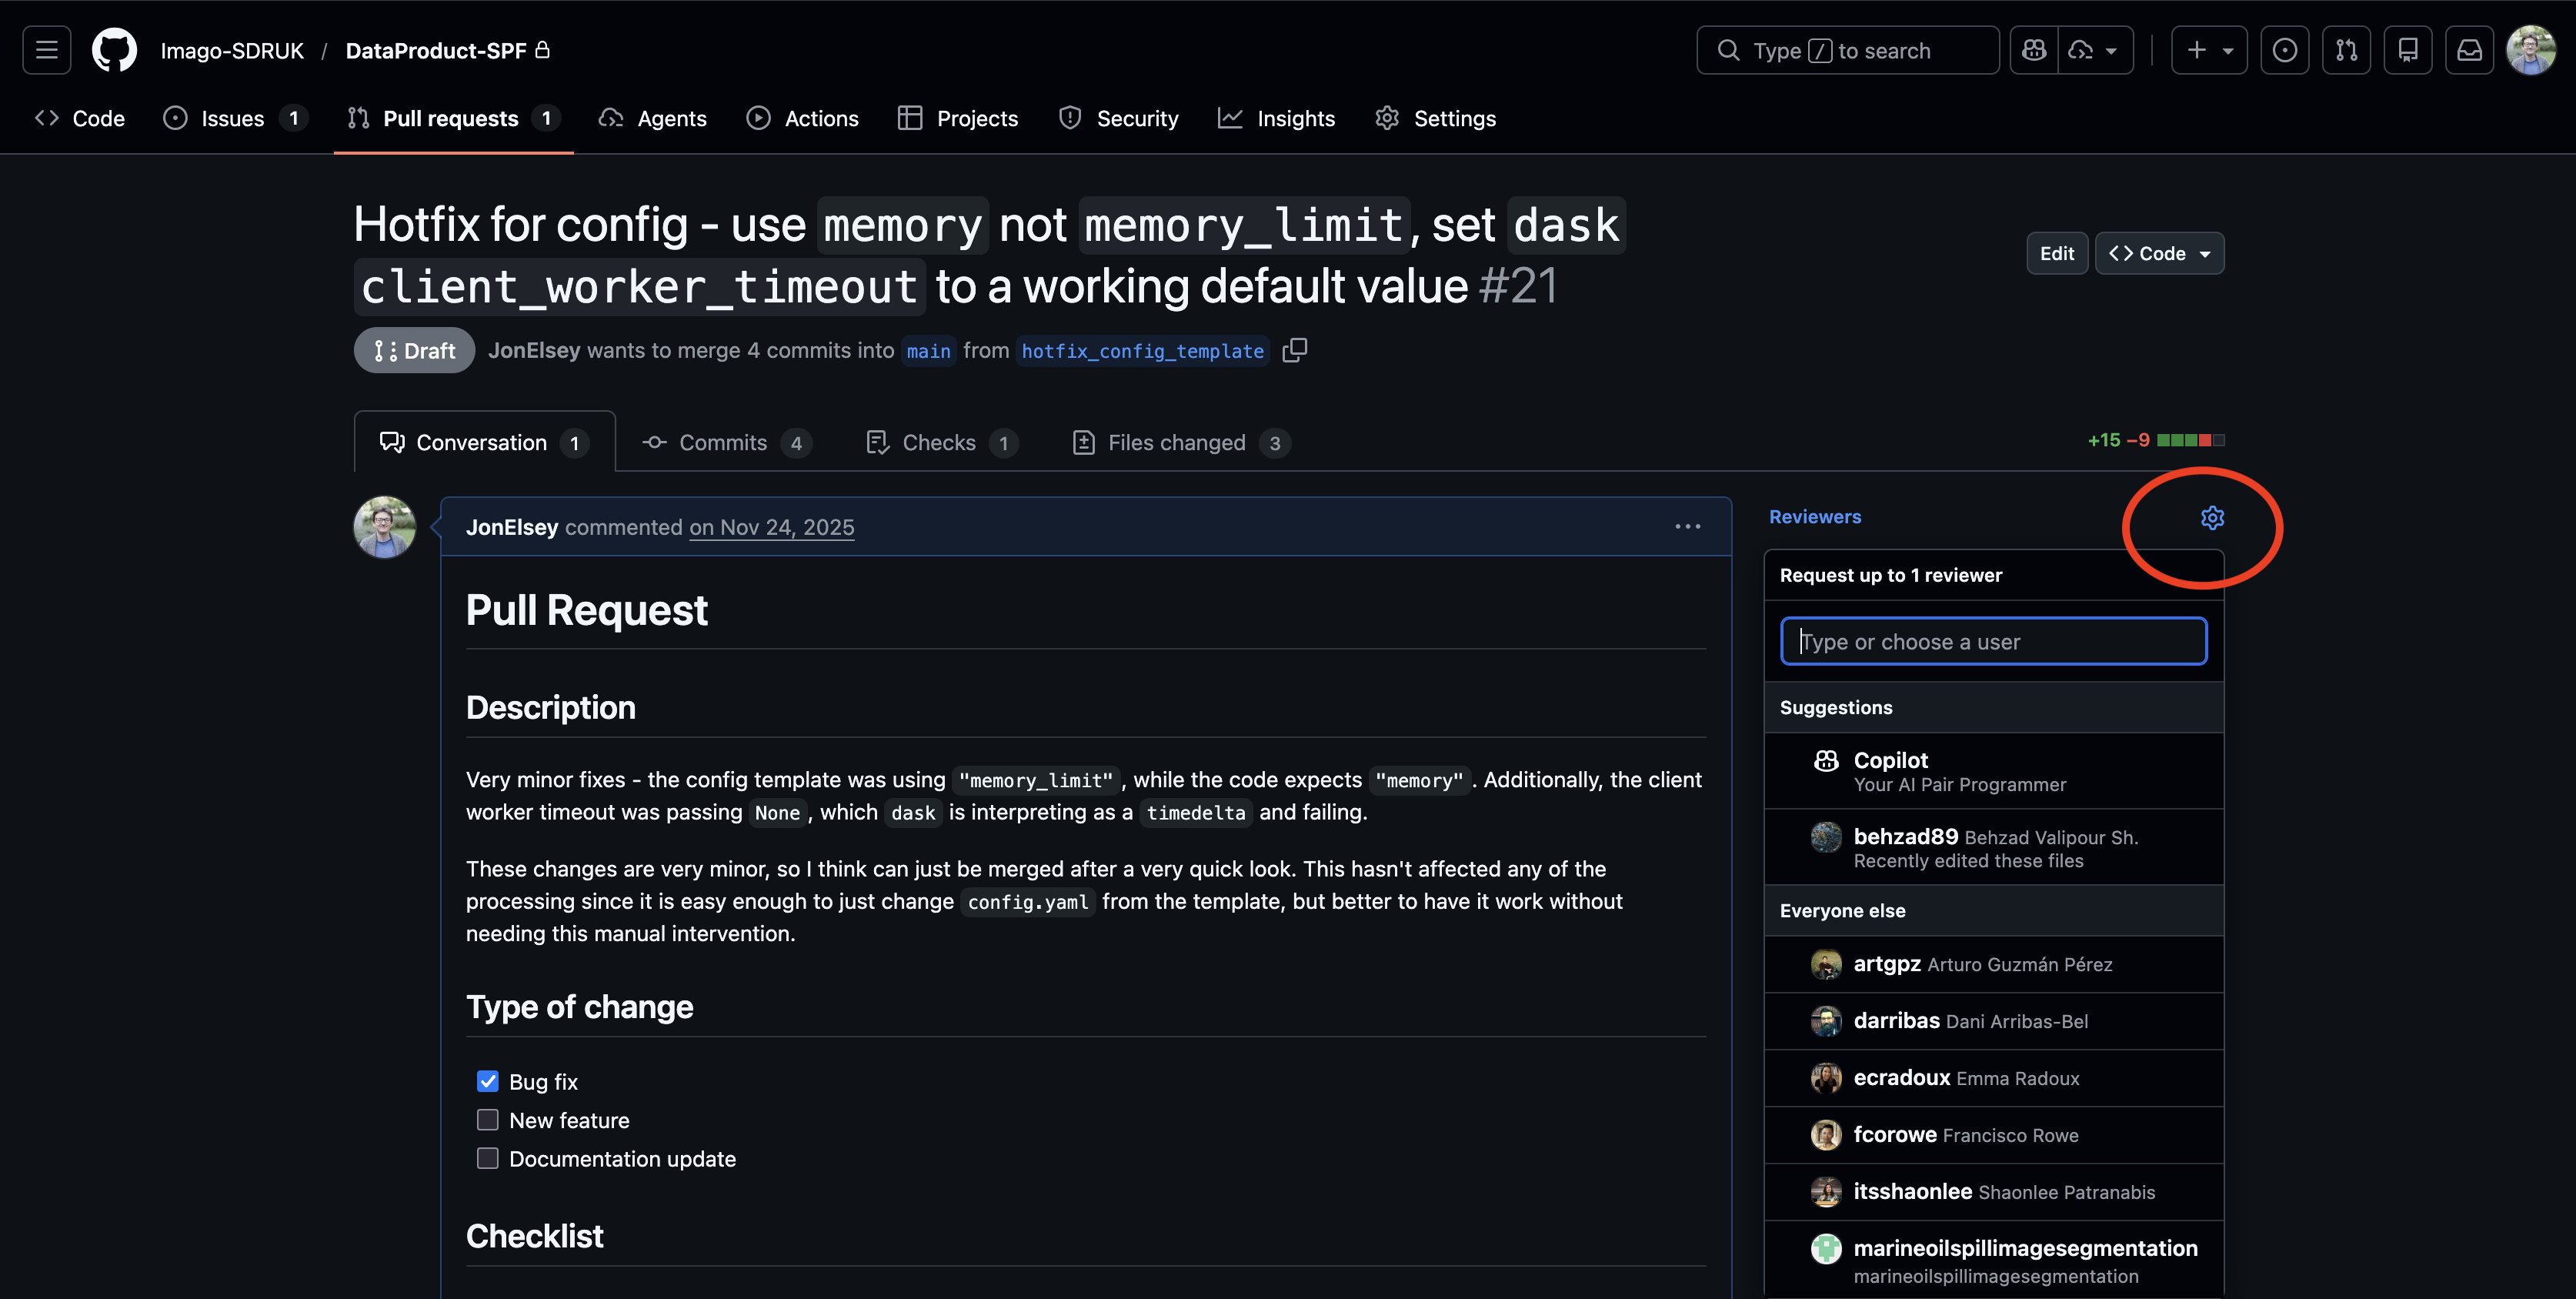Image resolution: width=2576 pixels, height=1299 pixels.
Task: Copy branch name with the copy icon
Action: (1295, 350)
